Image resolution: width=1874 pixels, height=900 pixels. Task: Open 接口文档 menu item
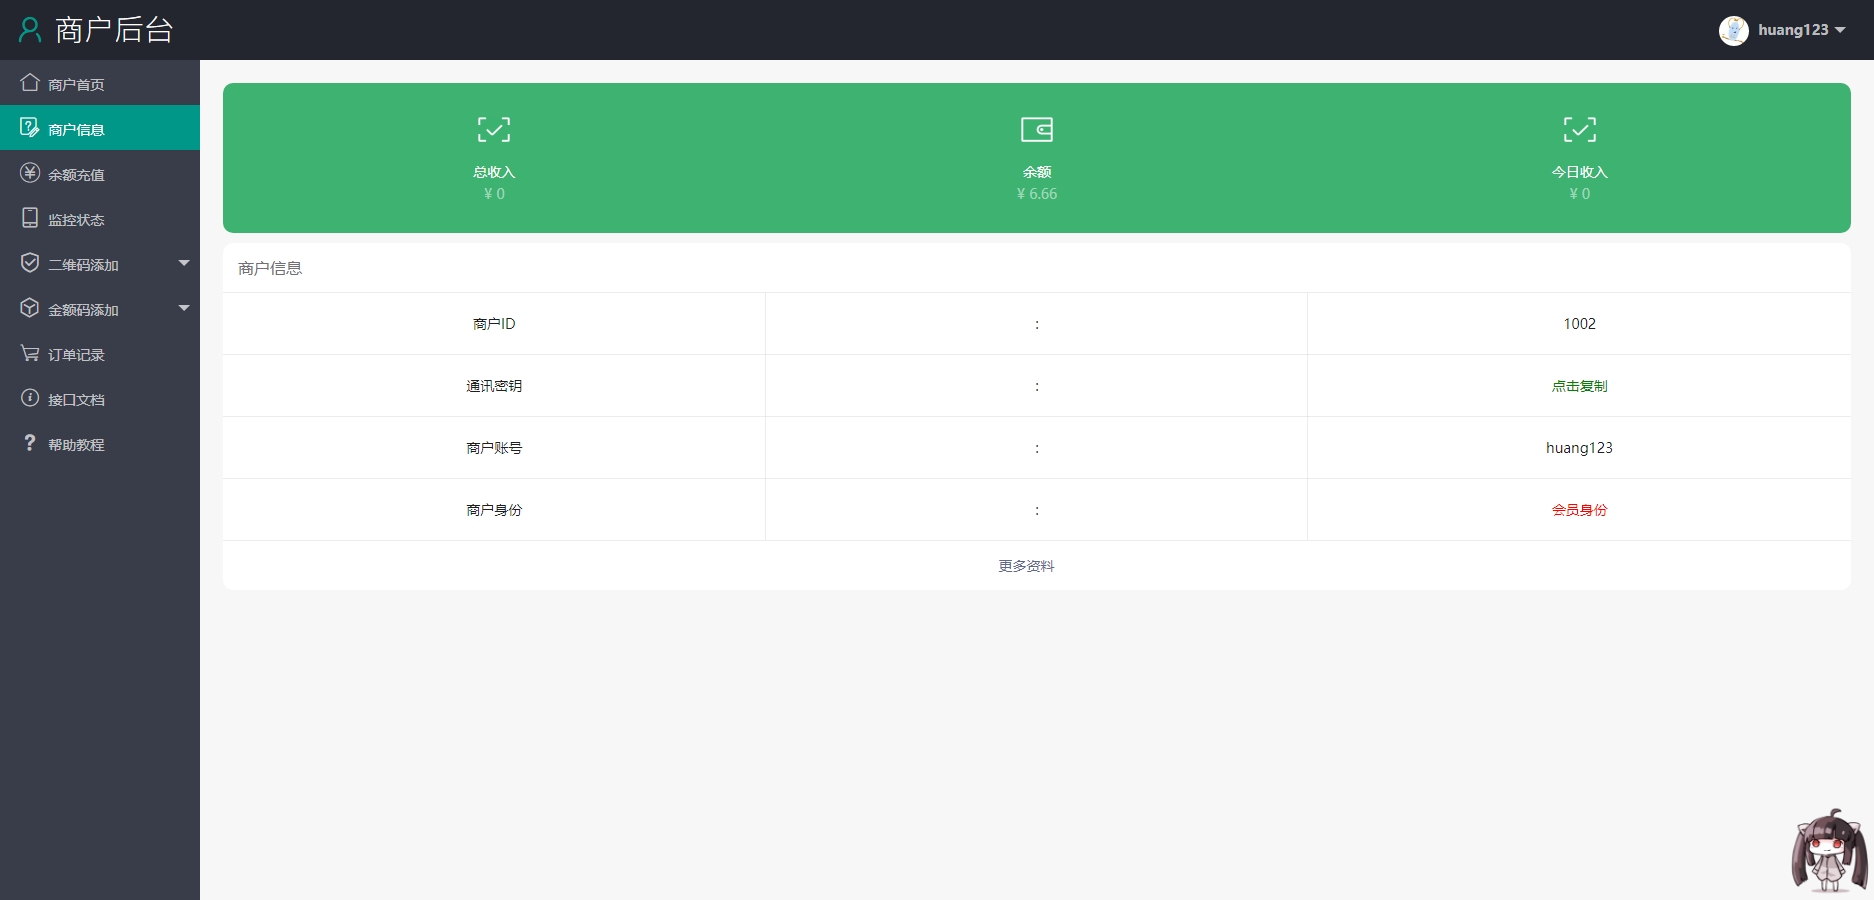[x=100, y=398]
